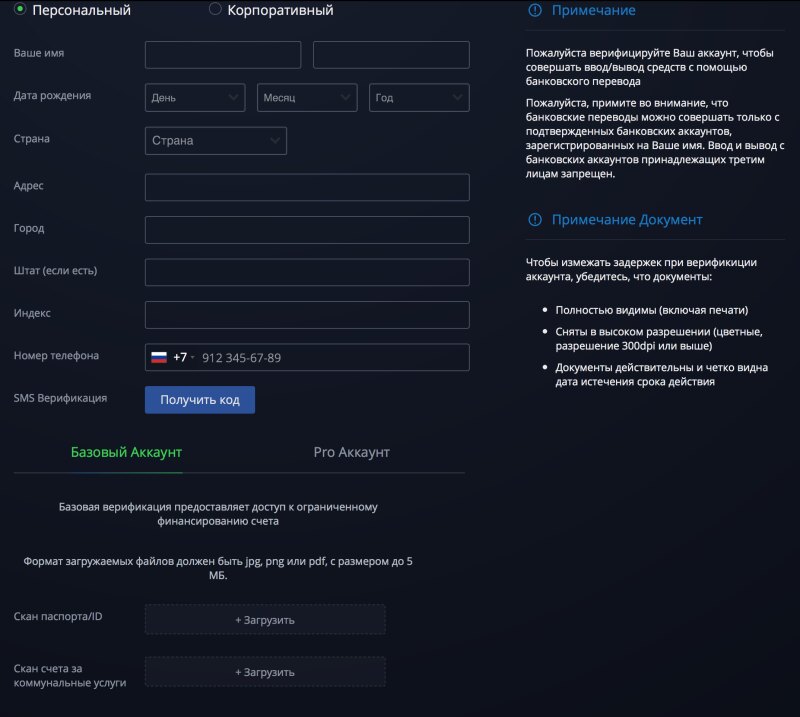The height and width of the screenshot is (717, 800).
Task: Select the Корпоративный radio button
Action: coord(215,9)
